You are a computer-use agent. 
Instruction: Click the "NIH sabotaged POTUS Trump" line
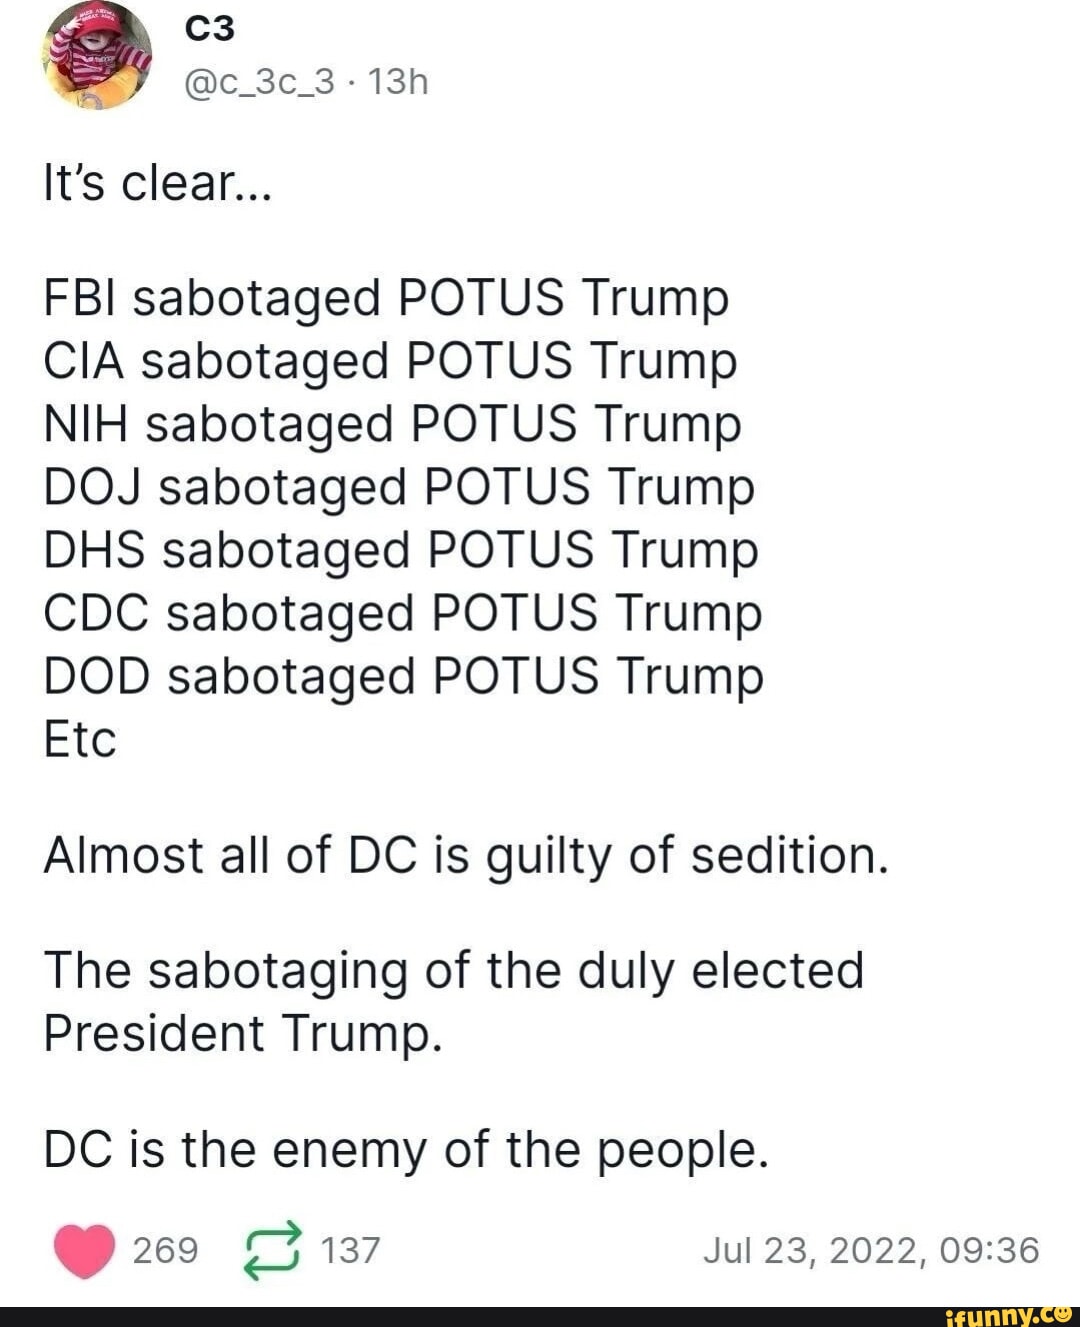(392, 424)
